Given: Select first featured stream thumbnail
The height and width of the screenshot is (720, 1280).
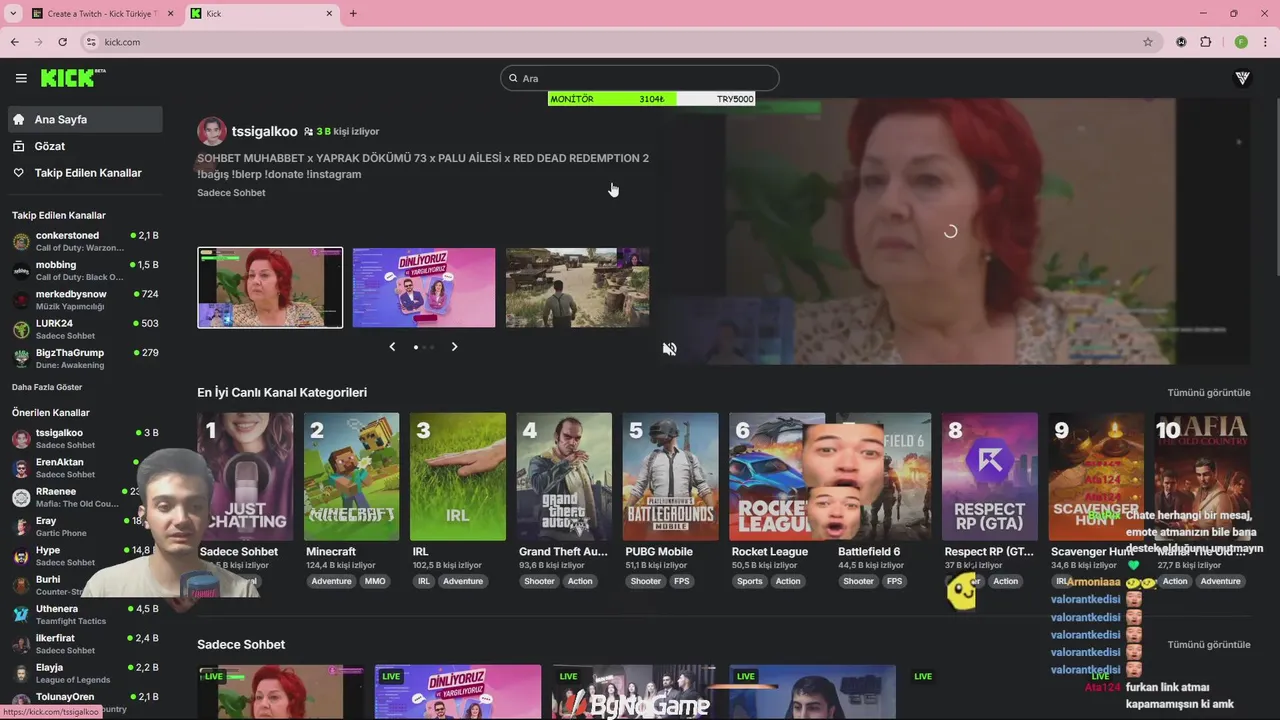Looking at the screenshot, I should click(x=270, y=288).
